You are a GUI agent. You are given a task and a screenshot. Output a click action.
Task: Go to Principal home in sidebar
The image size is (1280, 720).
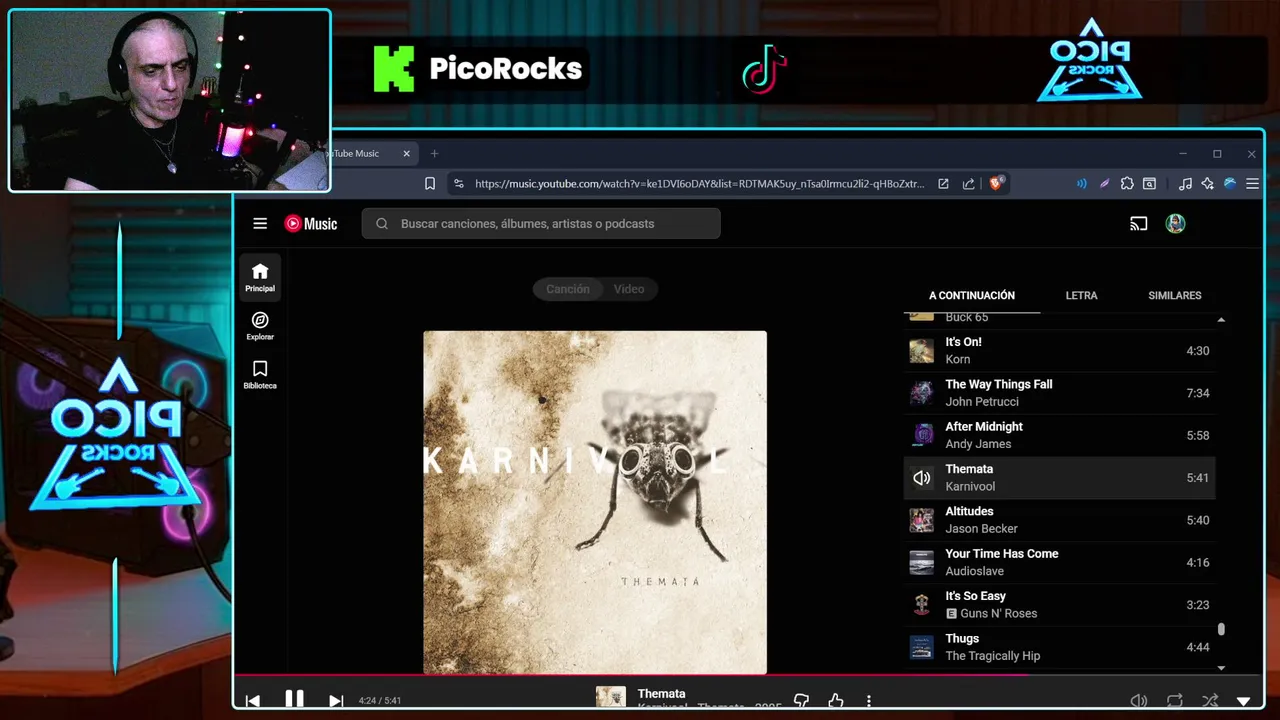point(260,277)
